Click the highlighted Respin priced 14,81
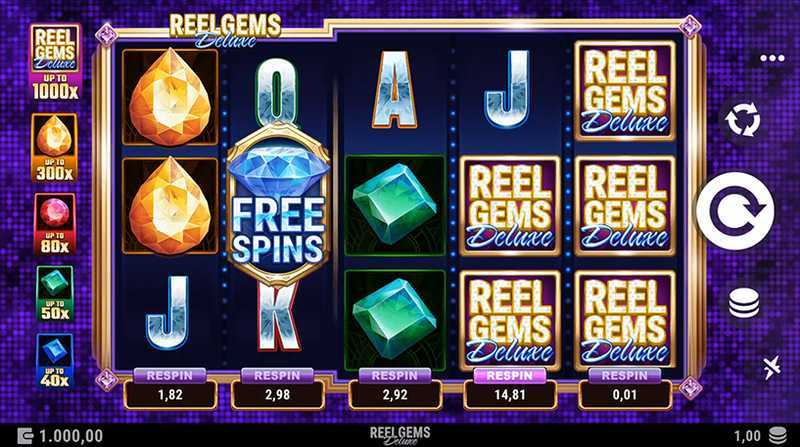This screenshot has height=447, width=800. [x=510, y=388]
